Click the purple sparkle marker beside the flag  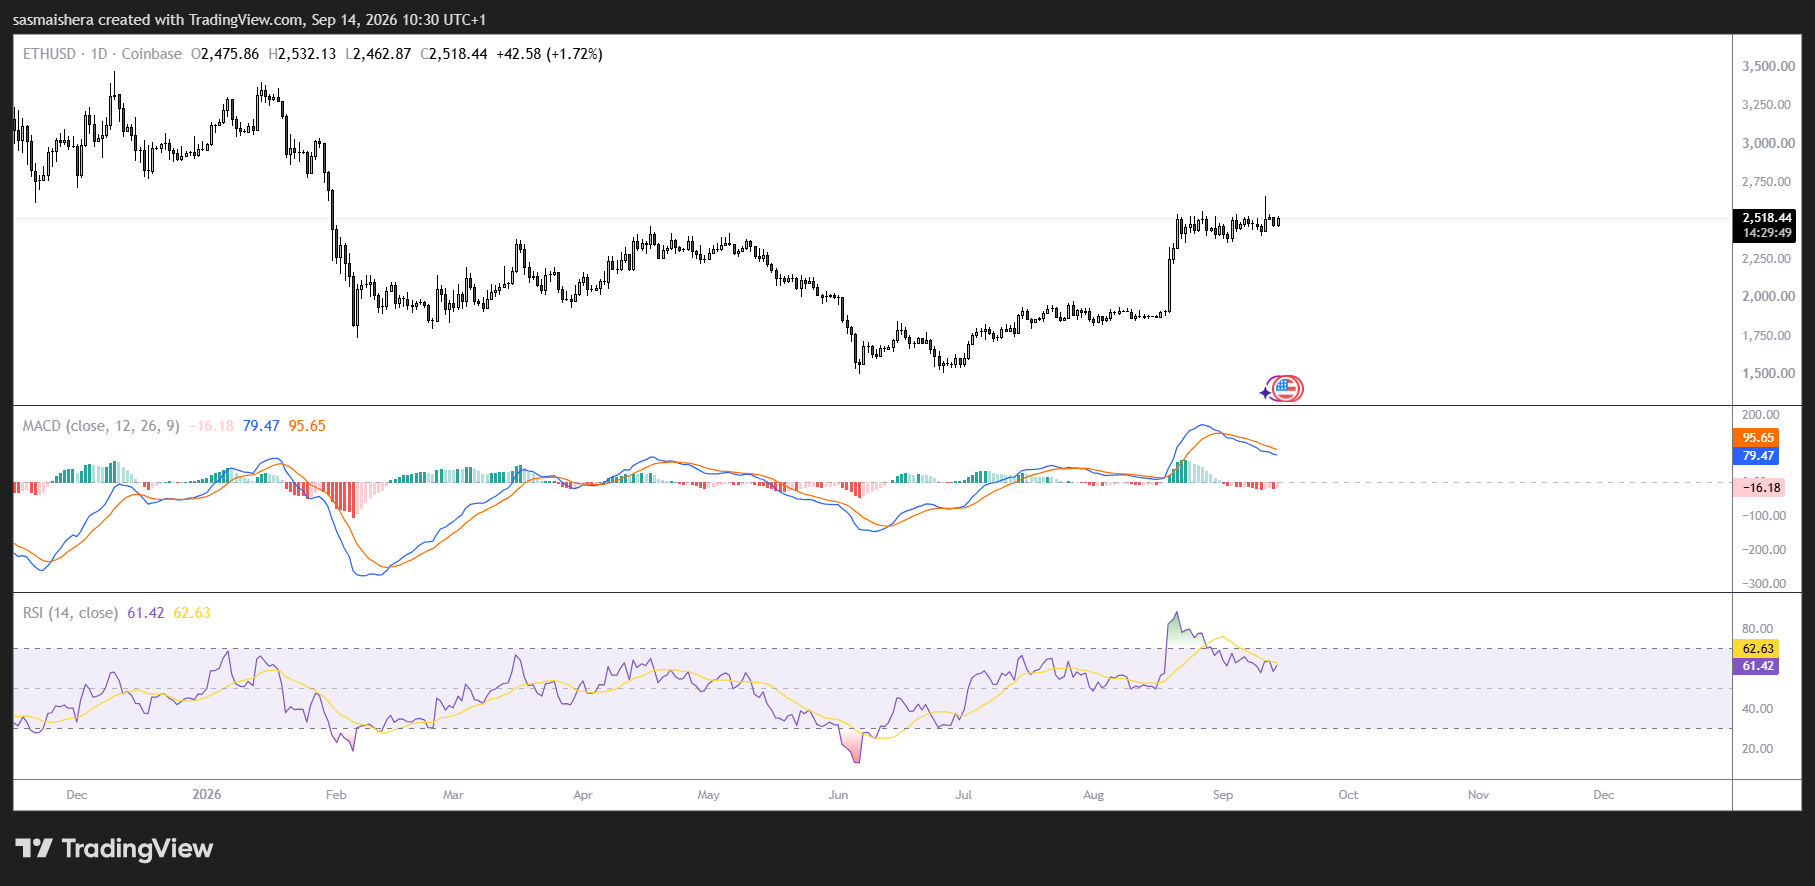tap(1265, 393)
